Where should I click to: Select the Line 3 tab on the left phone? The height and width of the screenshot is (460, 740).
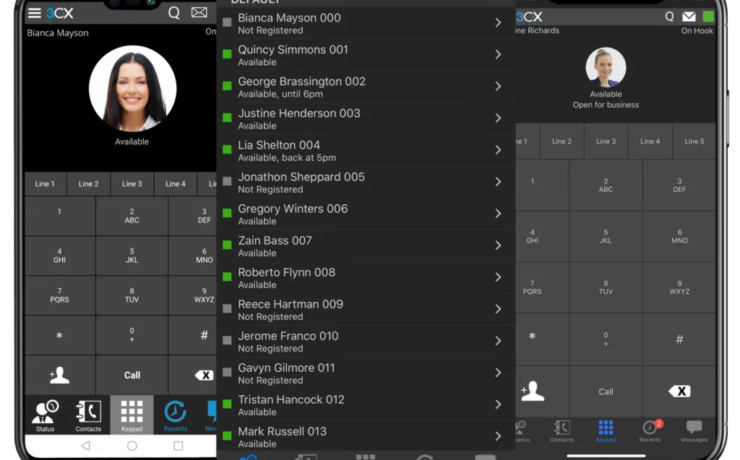point(132,184)
